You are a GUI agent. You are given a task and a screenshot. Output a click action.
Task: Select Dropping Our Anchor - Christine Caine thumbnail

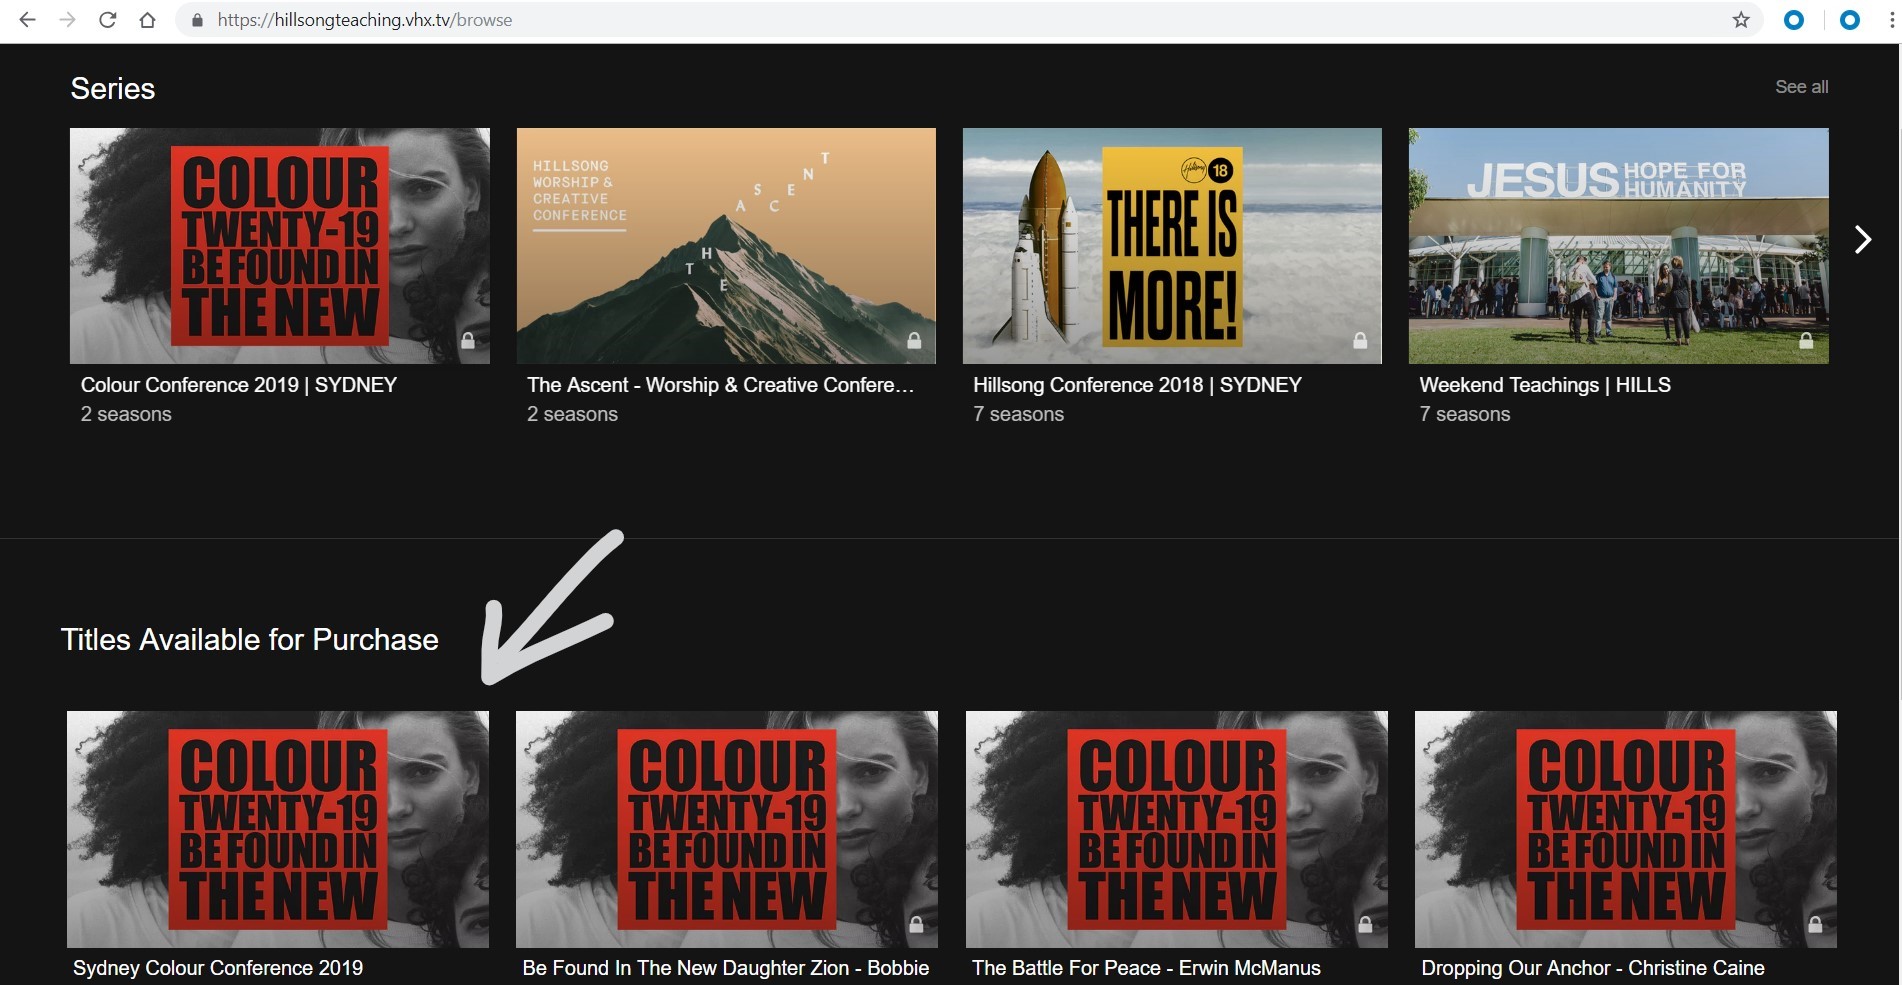(1625, 828)
